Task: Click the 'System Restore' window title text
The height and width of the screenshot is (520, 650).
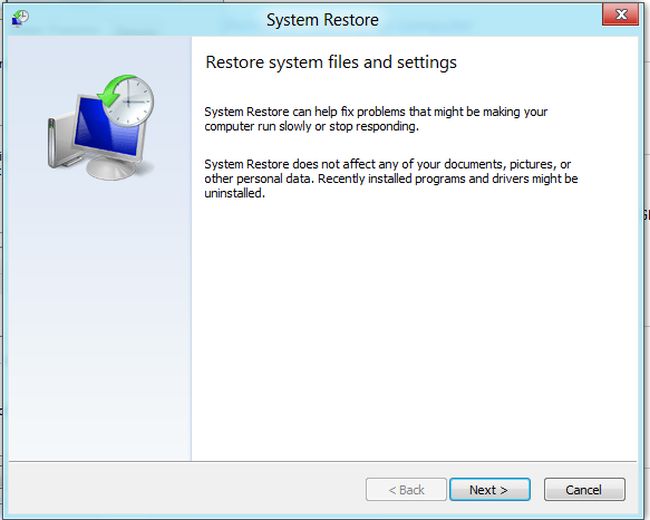Action: click(323, 20)
